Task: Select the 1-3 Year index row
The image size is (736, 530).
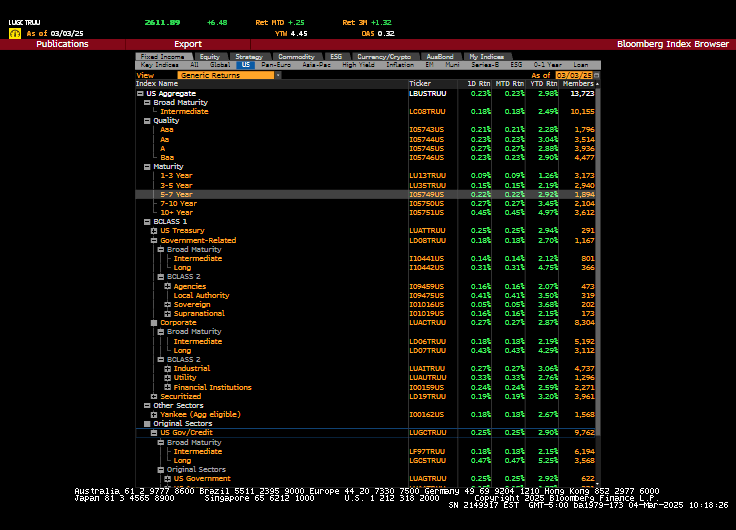Action: [x=365, y=176]
